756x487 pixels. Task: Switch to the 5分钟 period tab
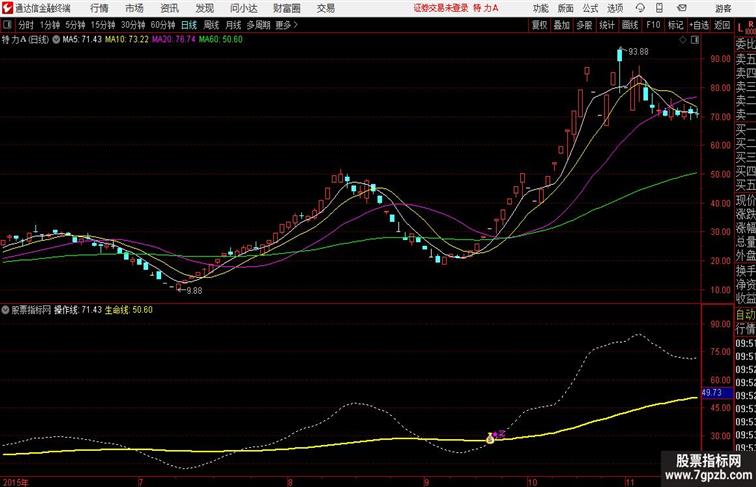pyautogui.click(x=75, y=25)
